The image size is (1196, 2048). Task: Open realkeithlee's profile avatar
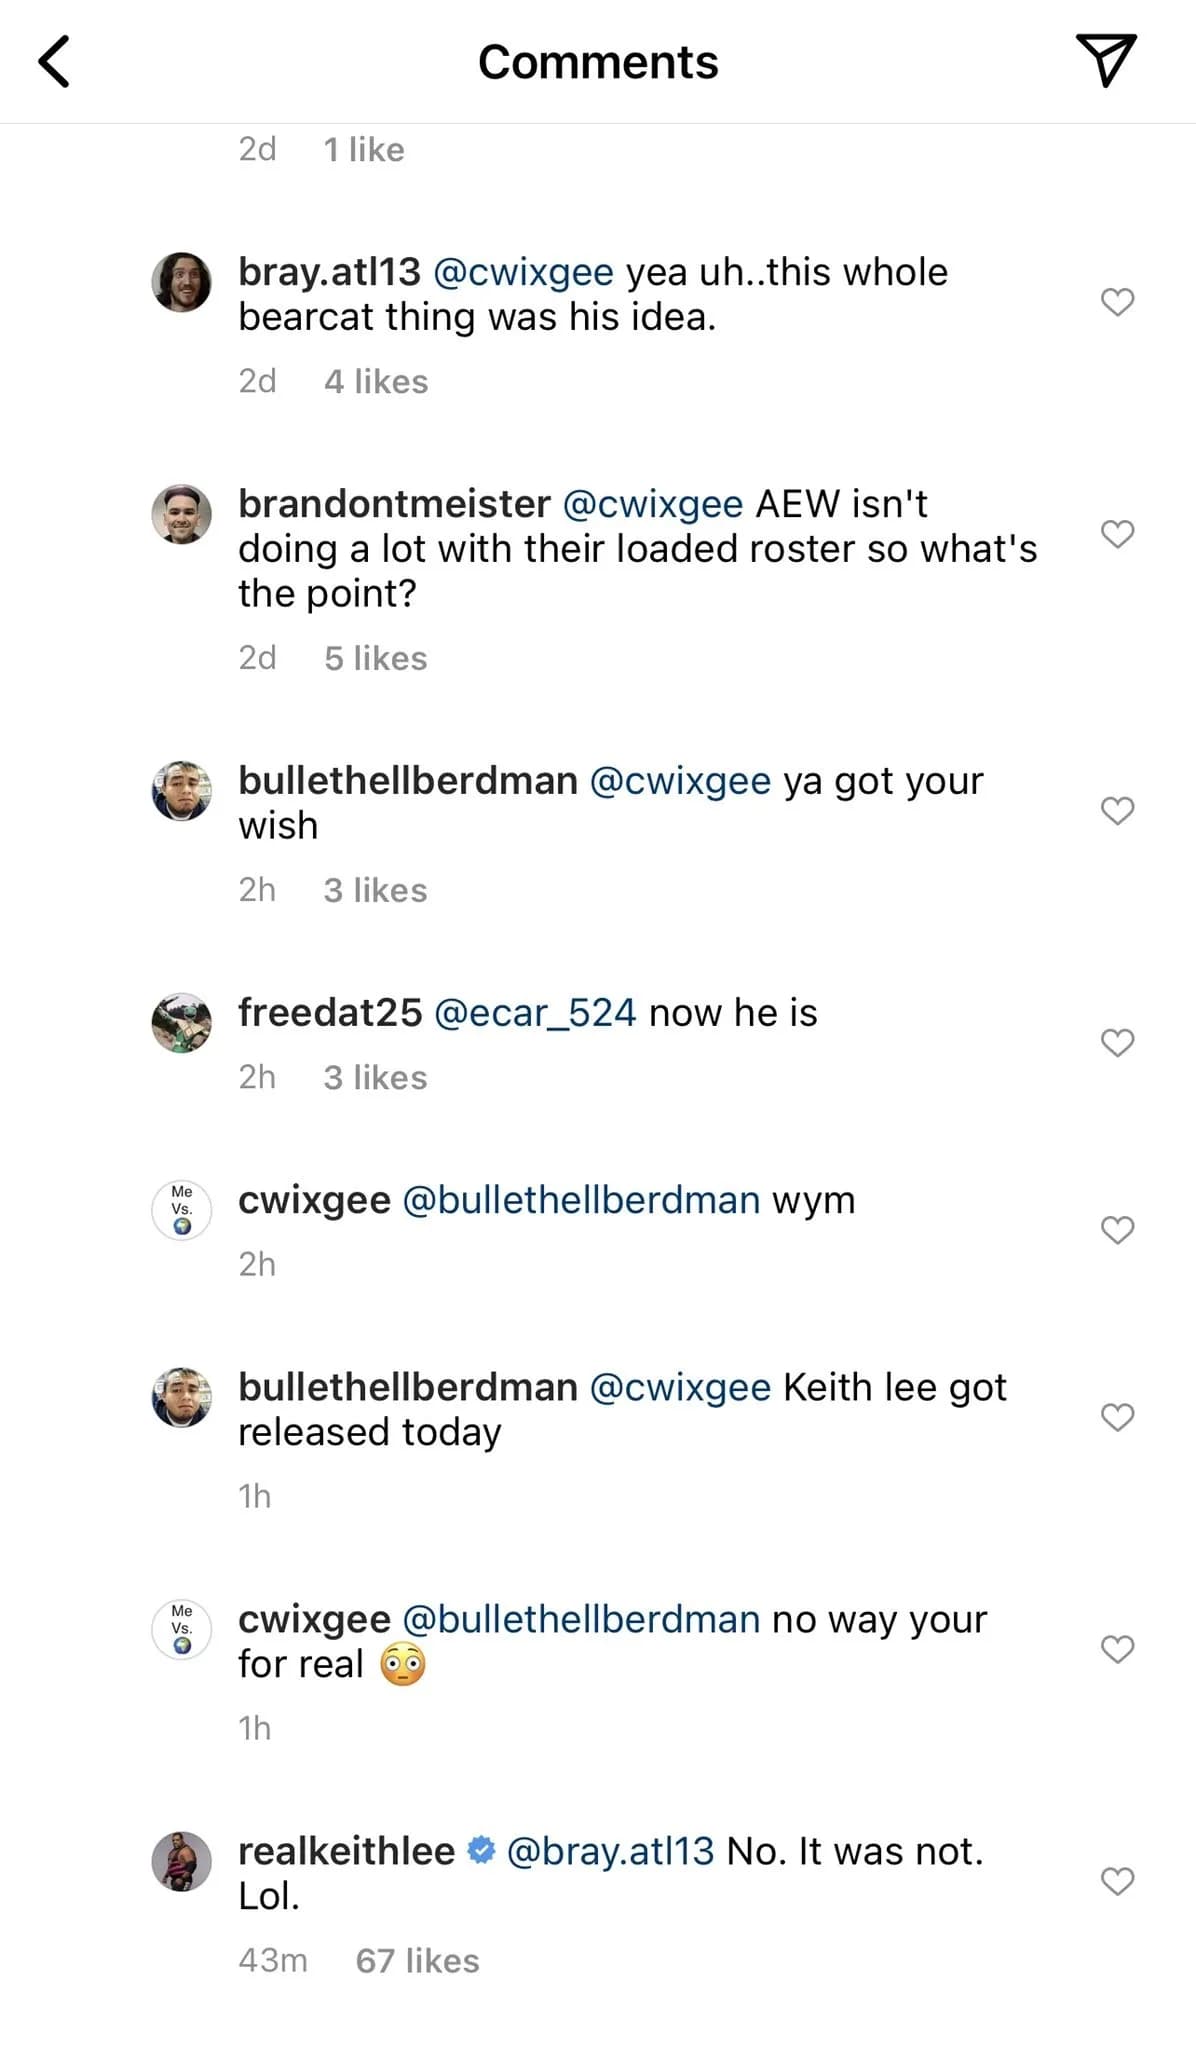point(181,1861)
